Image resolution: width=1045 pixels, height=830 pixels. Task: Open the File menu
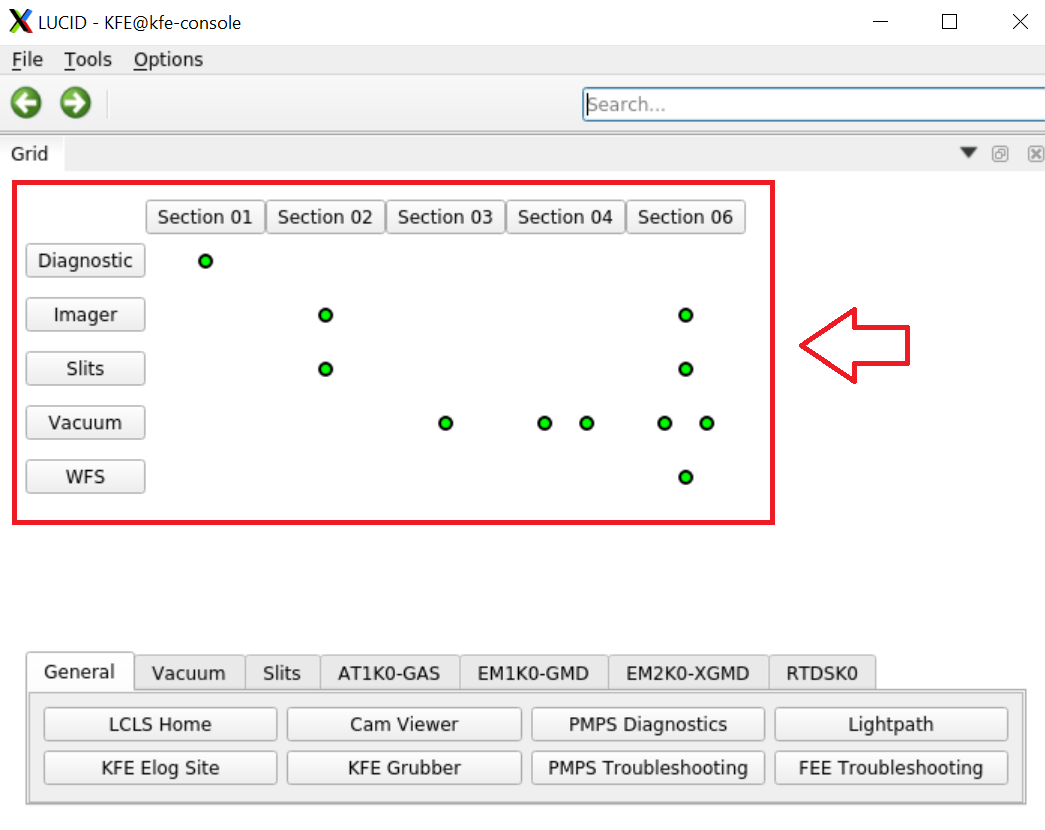(27, 60)
